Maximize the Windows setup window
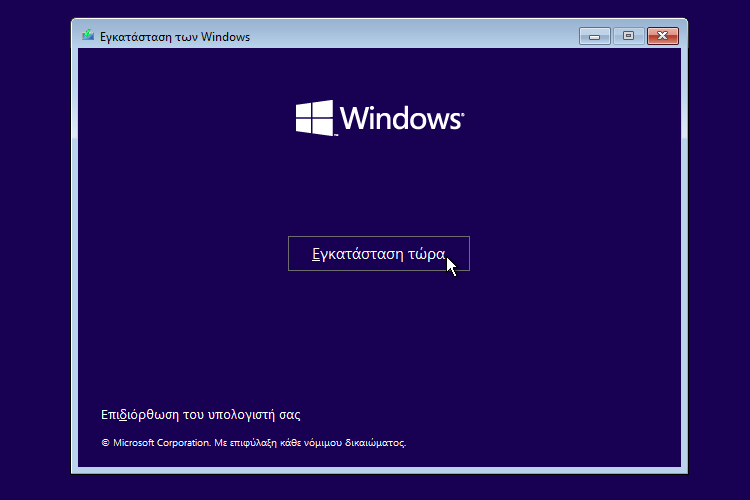 pos(628,36)
